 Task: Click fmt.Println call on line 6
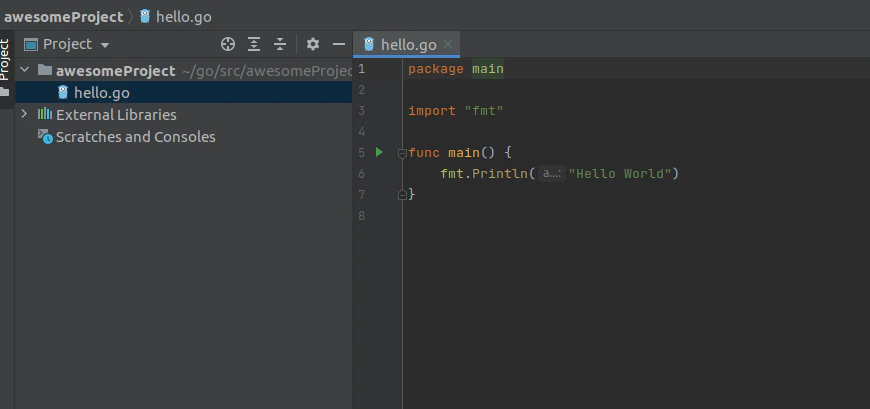click(484, 174)
